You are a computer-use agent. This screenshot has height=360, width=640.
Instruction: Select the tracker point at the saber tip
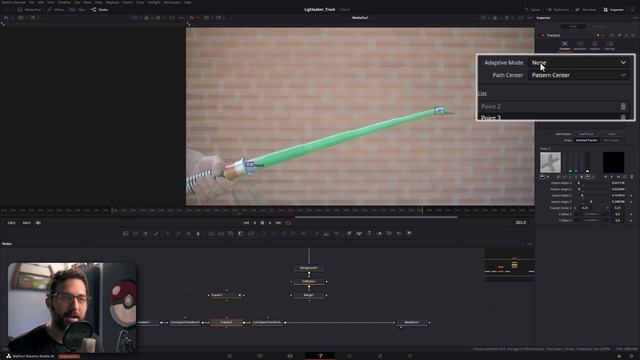[x=439, y=110]
